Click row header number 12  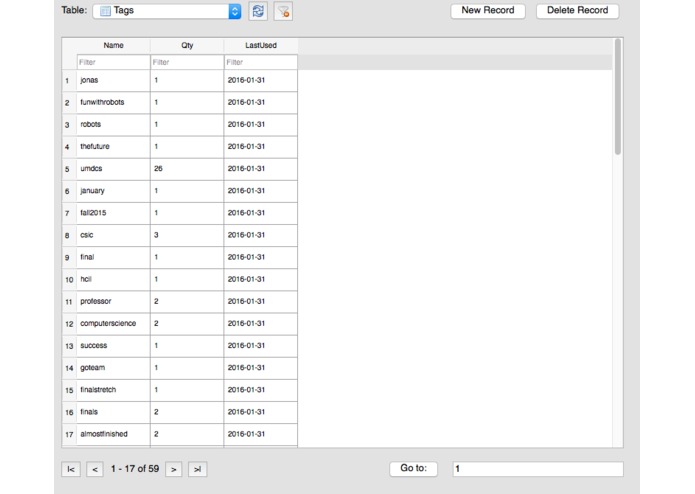coord(69,324)
